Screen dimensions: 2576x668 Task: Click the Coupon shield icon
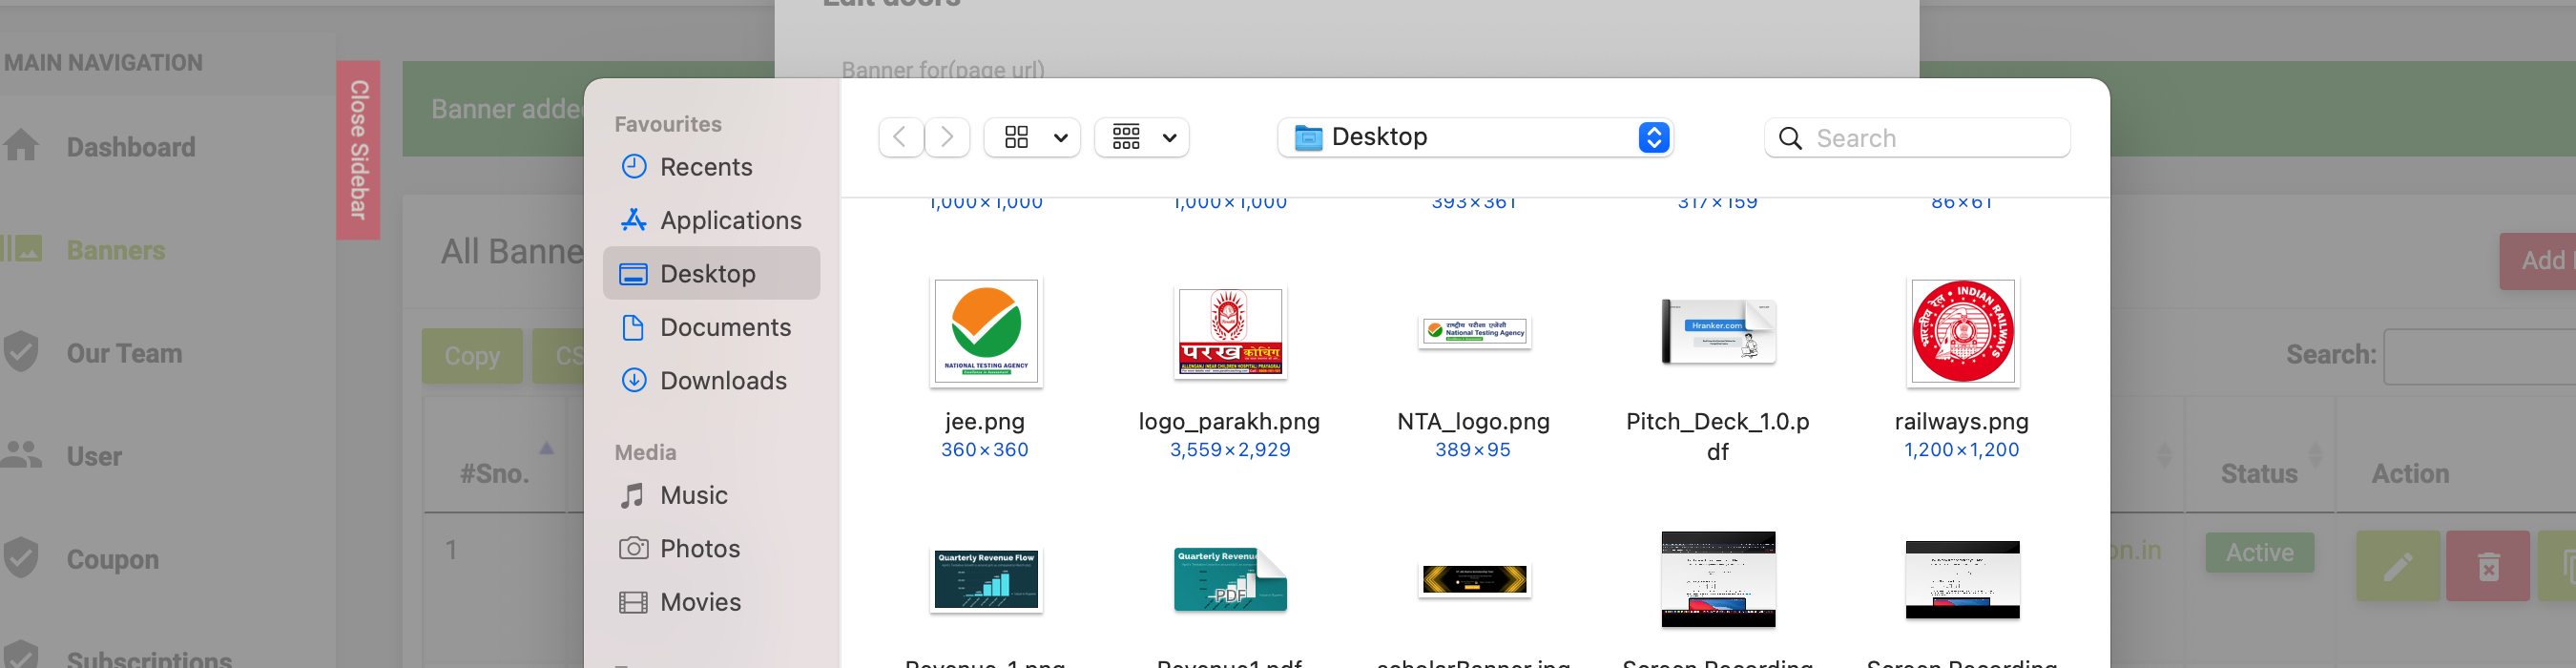(x=21, y=558)
